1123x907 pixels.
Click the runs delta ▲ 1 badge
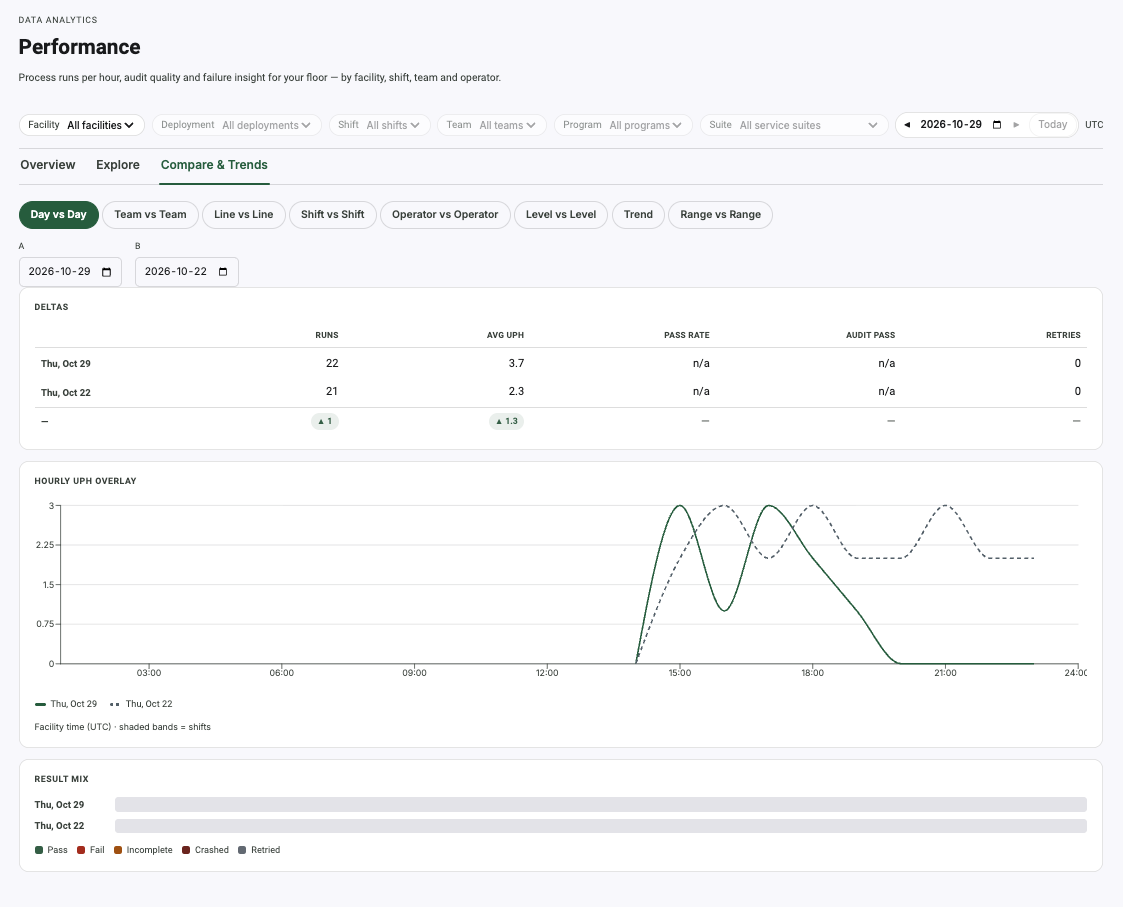[x=325, y=421]
